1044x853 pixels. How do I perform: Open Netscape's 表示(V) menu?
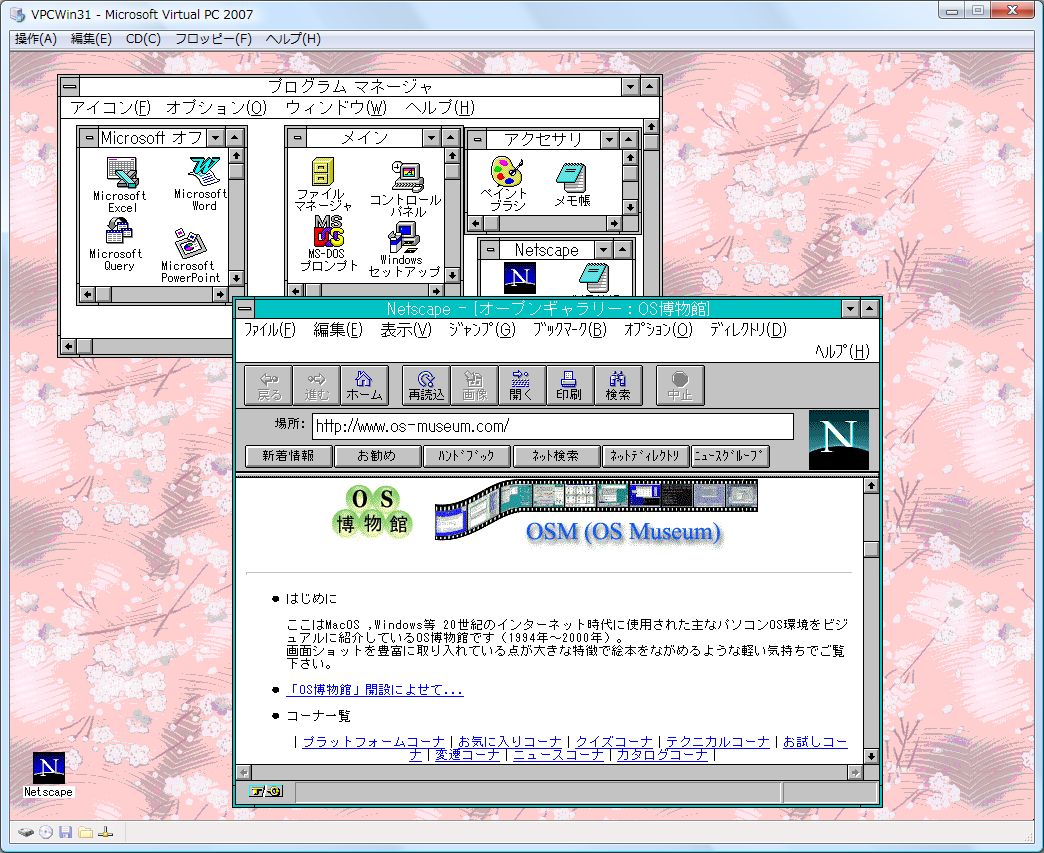pos(405,330)
